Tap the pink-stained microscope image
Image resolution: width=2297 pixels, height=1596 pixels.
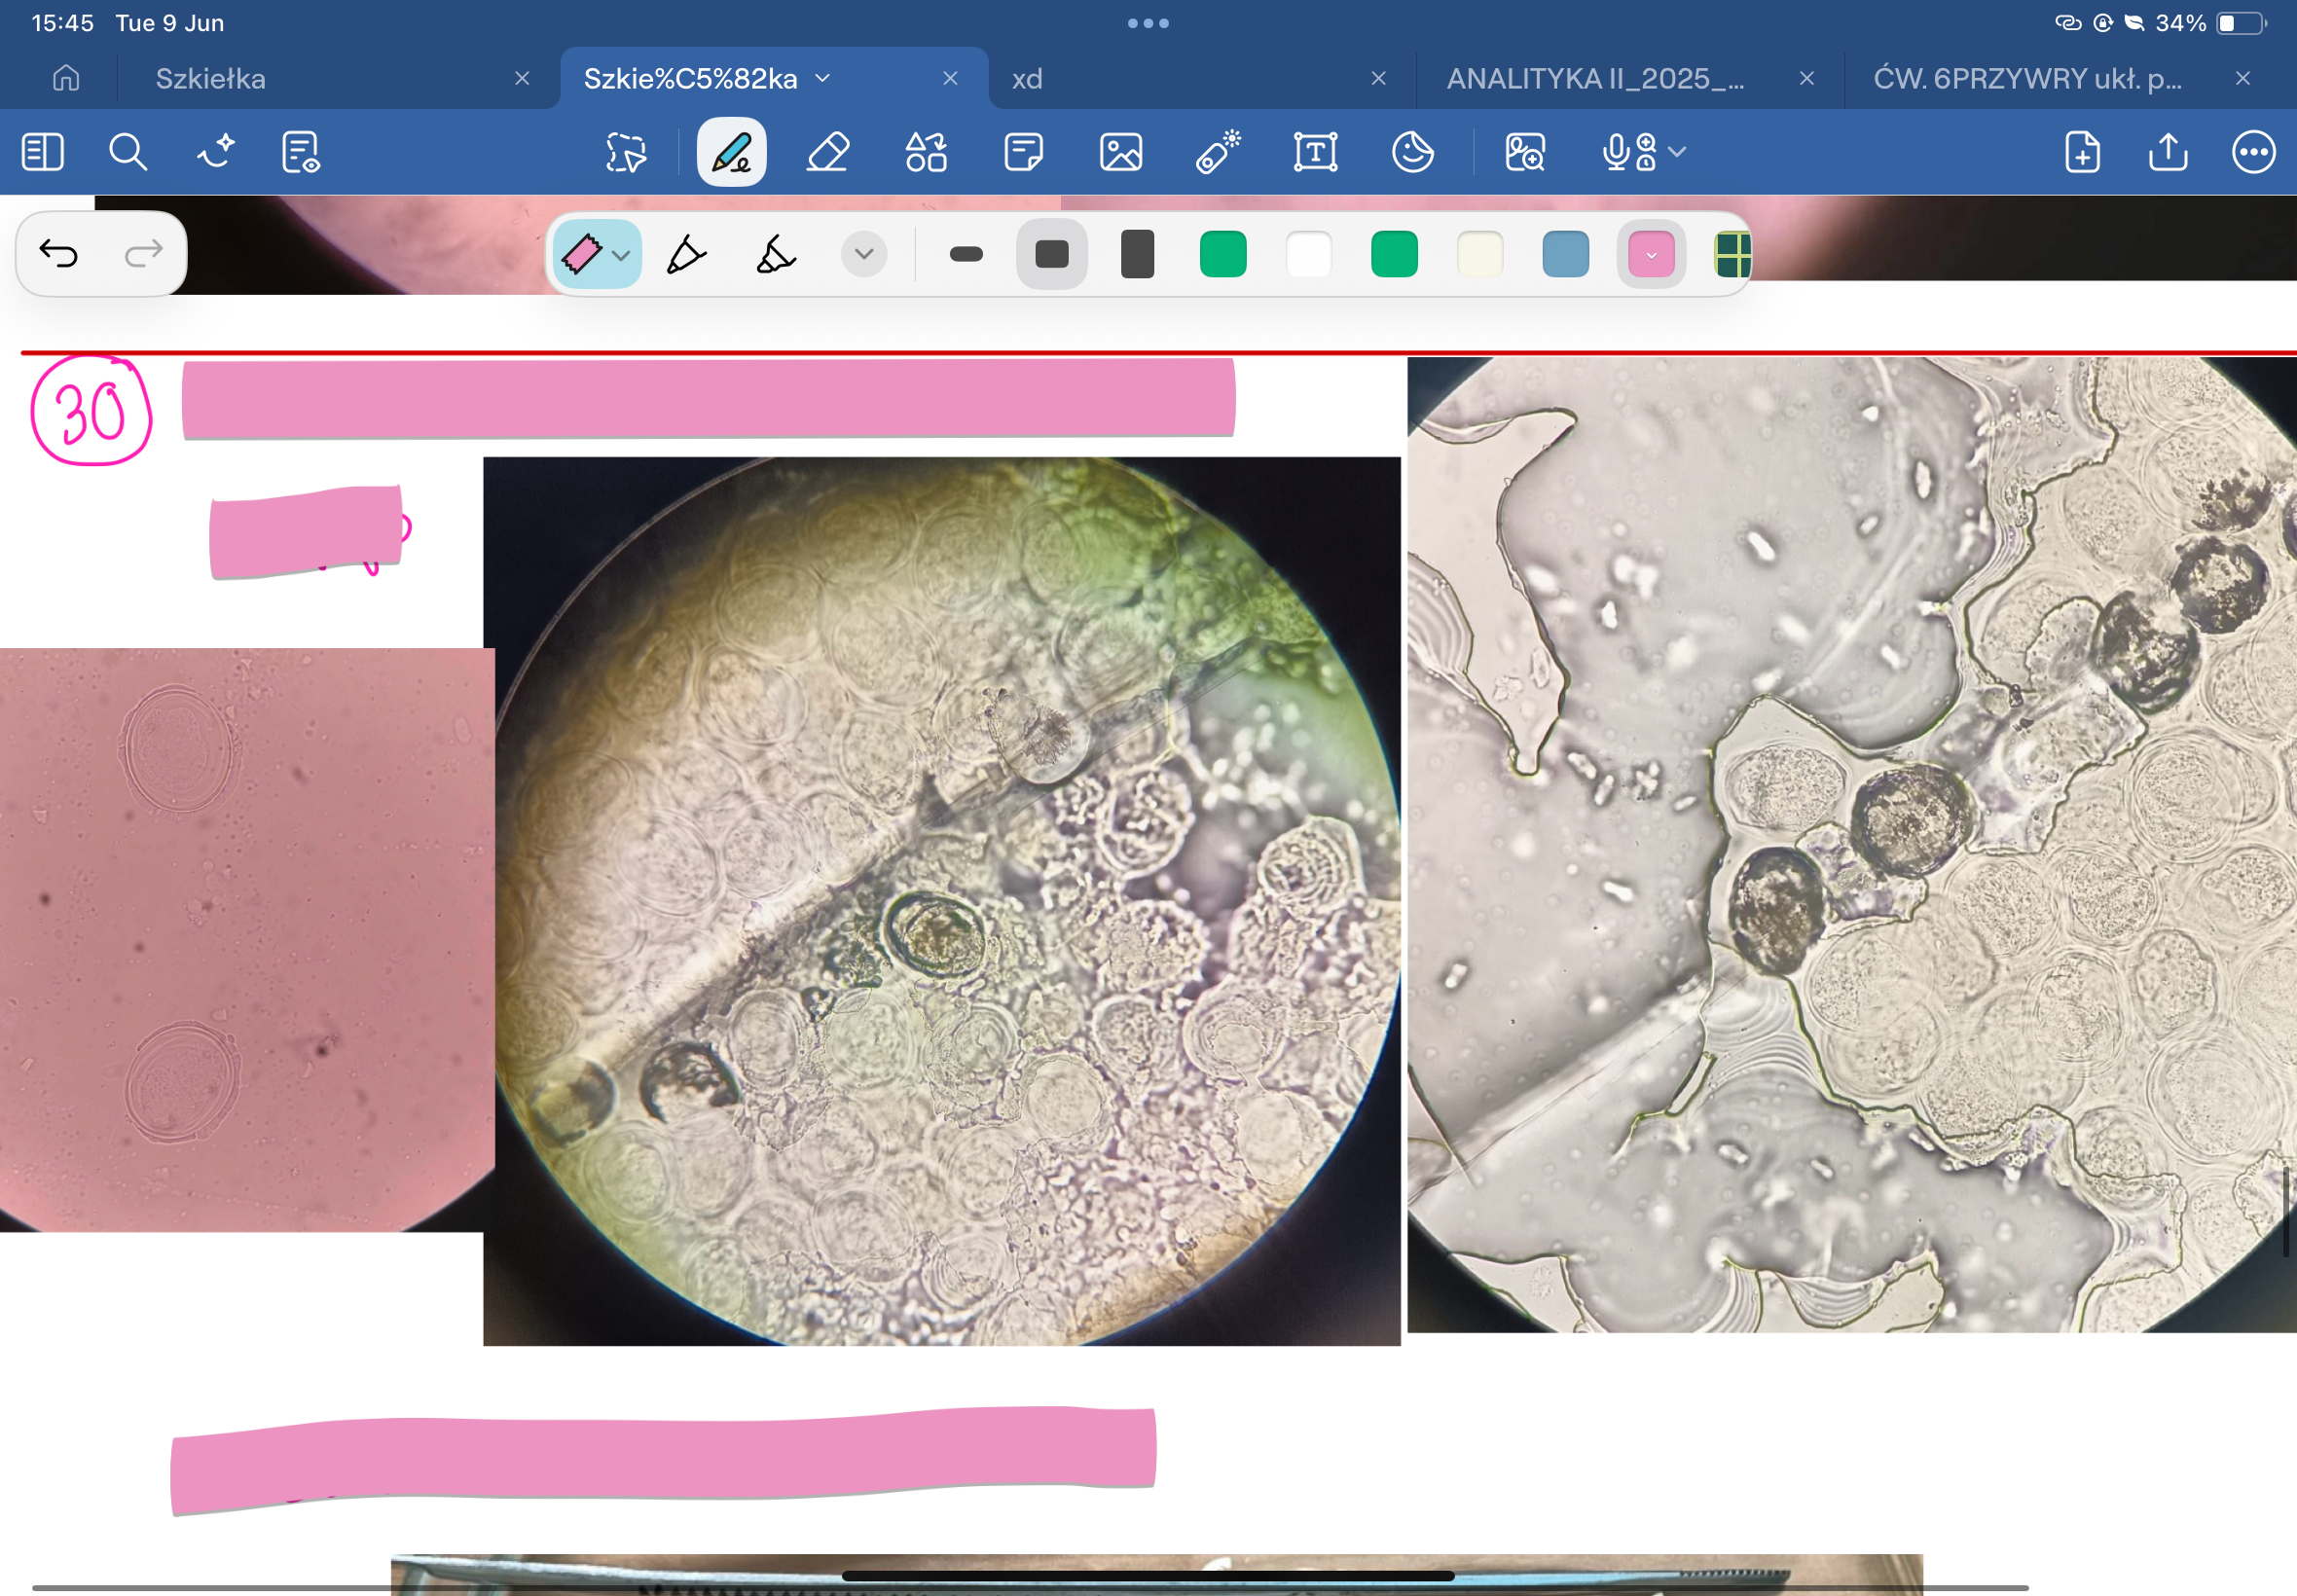point(246,939)
